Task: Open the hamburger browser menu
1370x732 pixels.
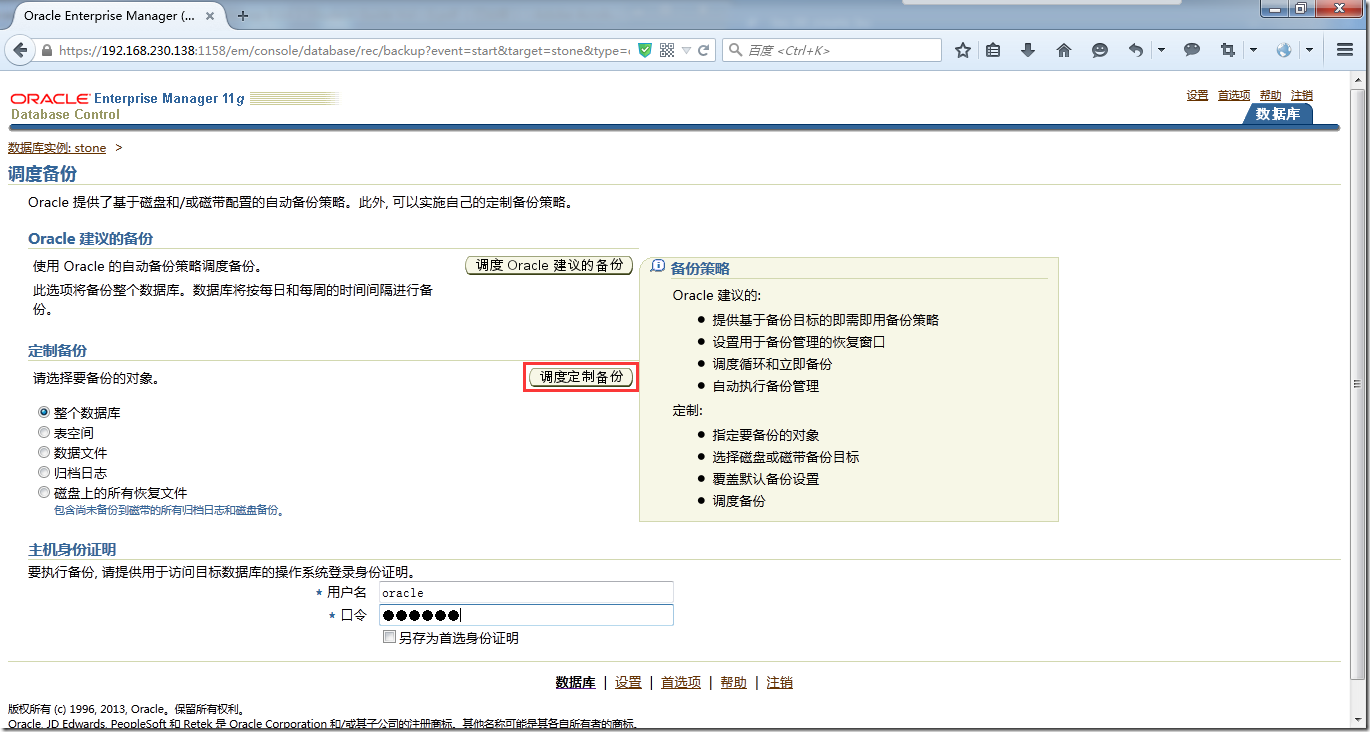Action: pos(1345,50)
